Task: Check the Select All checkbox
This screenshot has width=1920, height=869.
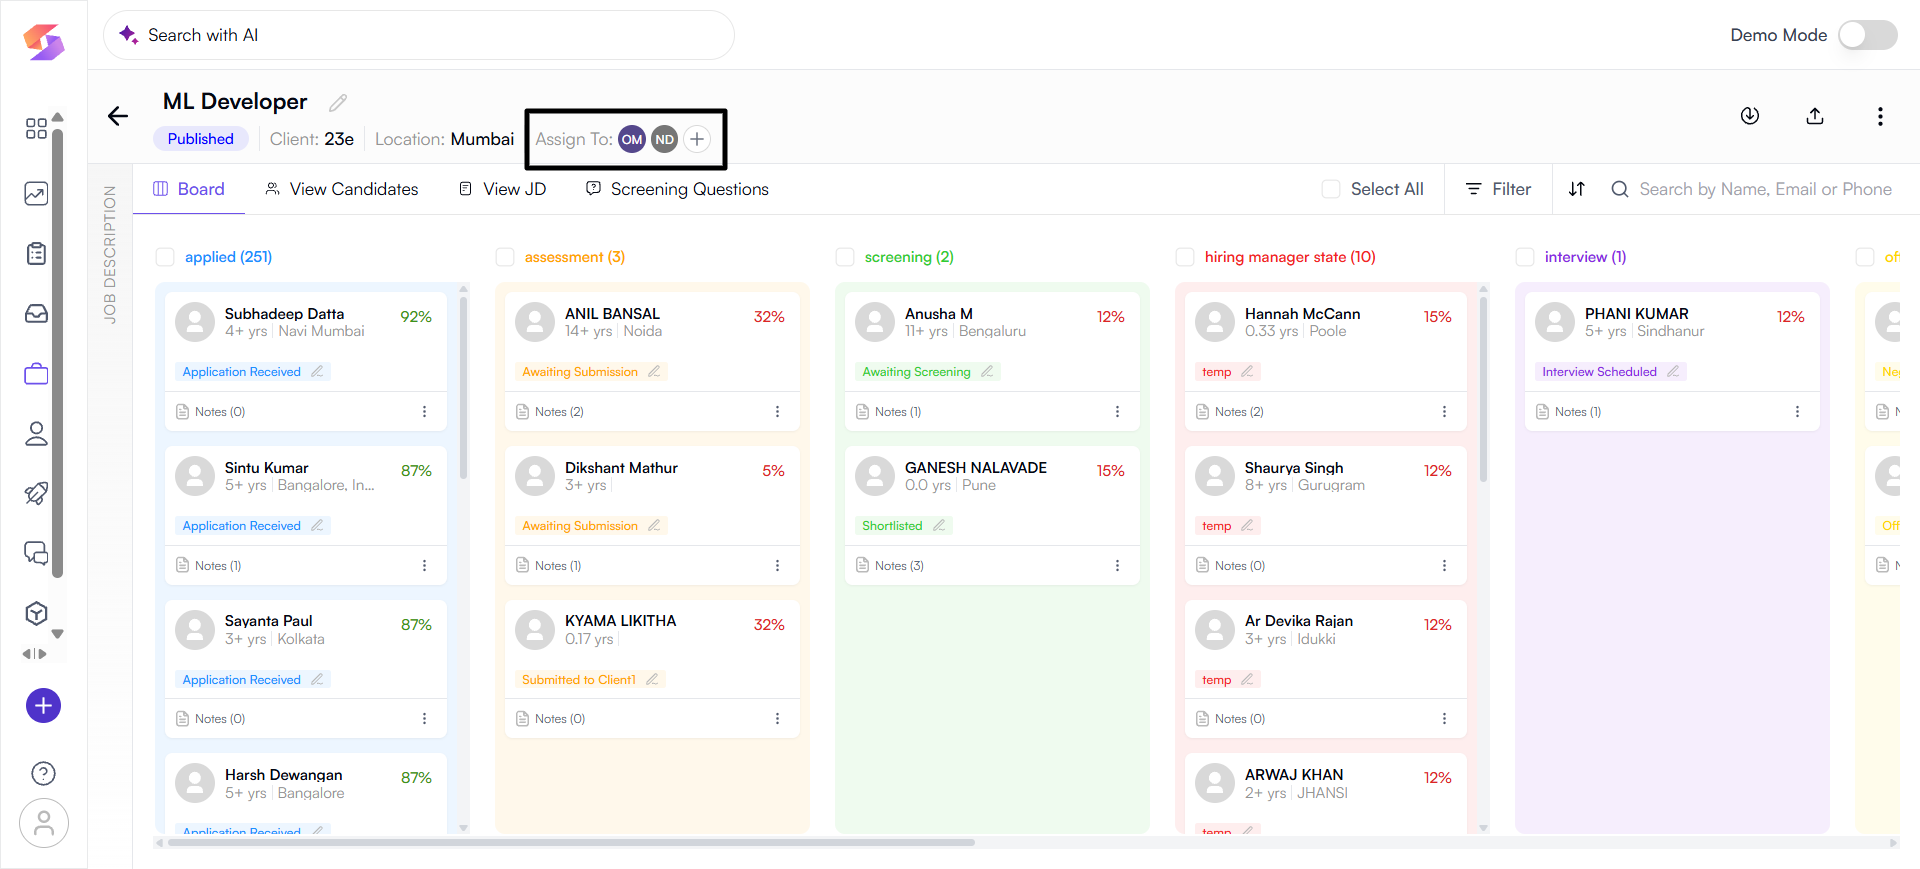Action: (x=1331, y=189)
